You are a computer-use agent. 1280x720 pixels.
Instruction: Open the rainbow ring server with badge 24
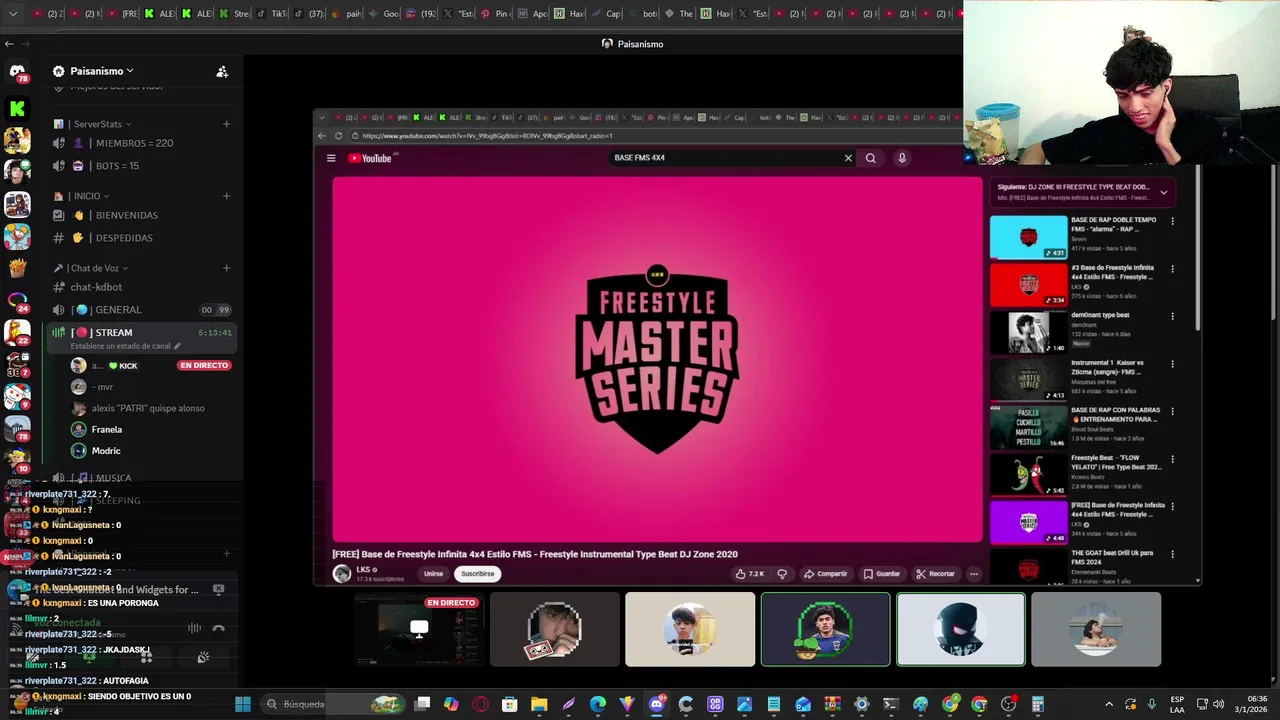[17, 300]
